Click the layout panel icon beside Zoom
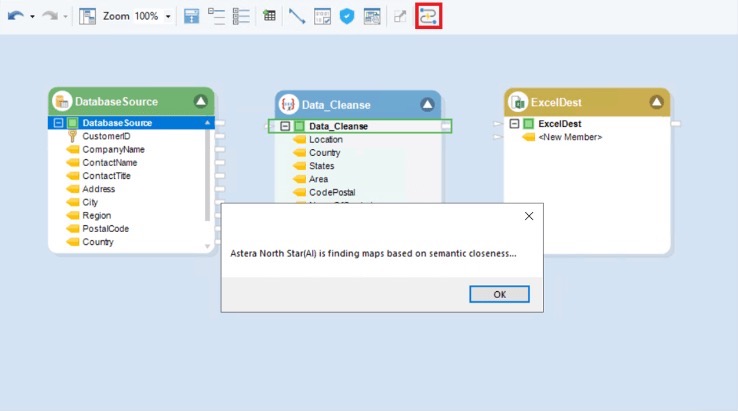 [88, 16]
